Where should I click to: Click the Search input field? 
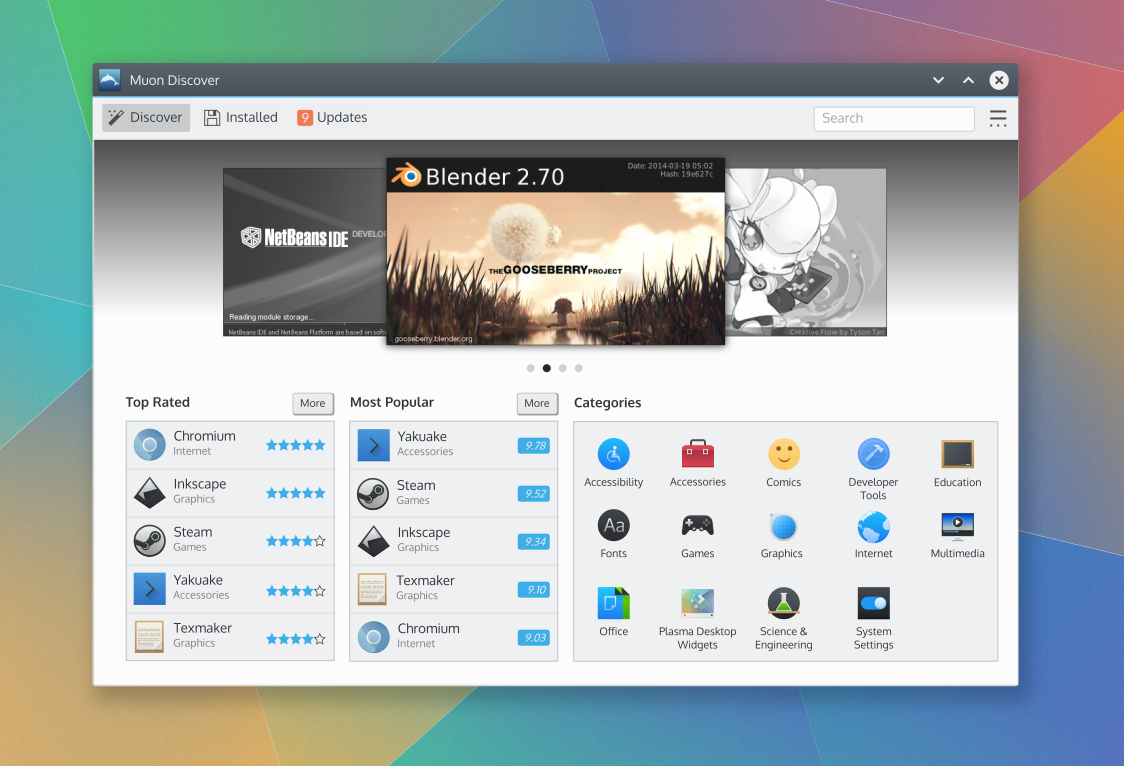tap(893, 118)
